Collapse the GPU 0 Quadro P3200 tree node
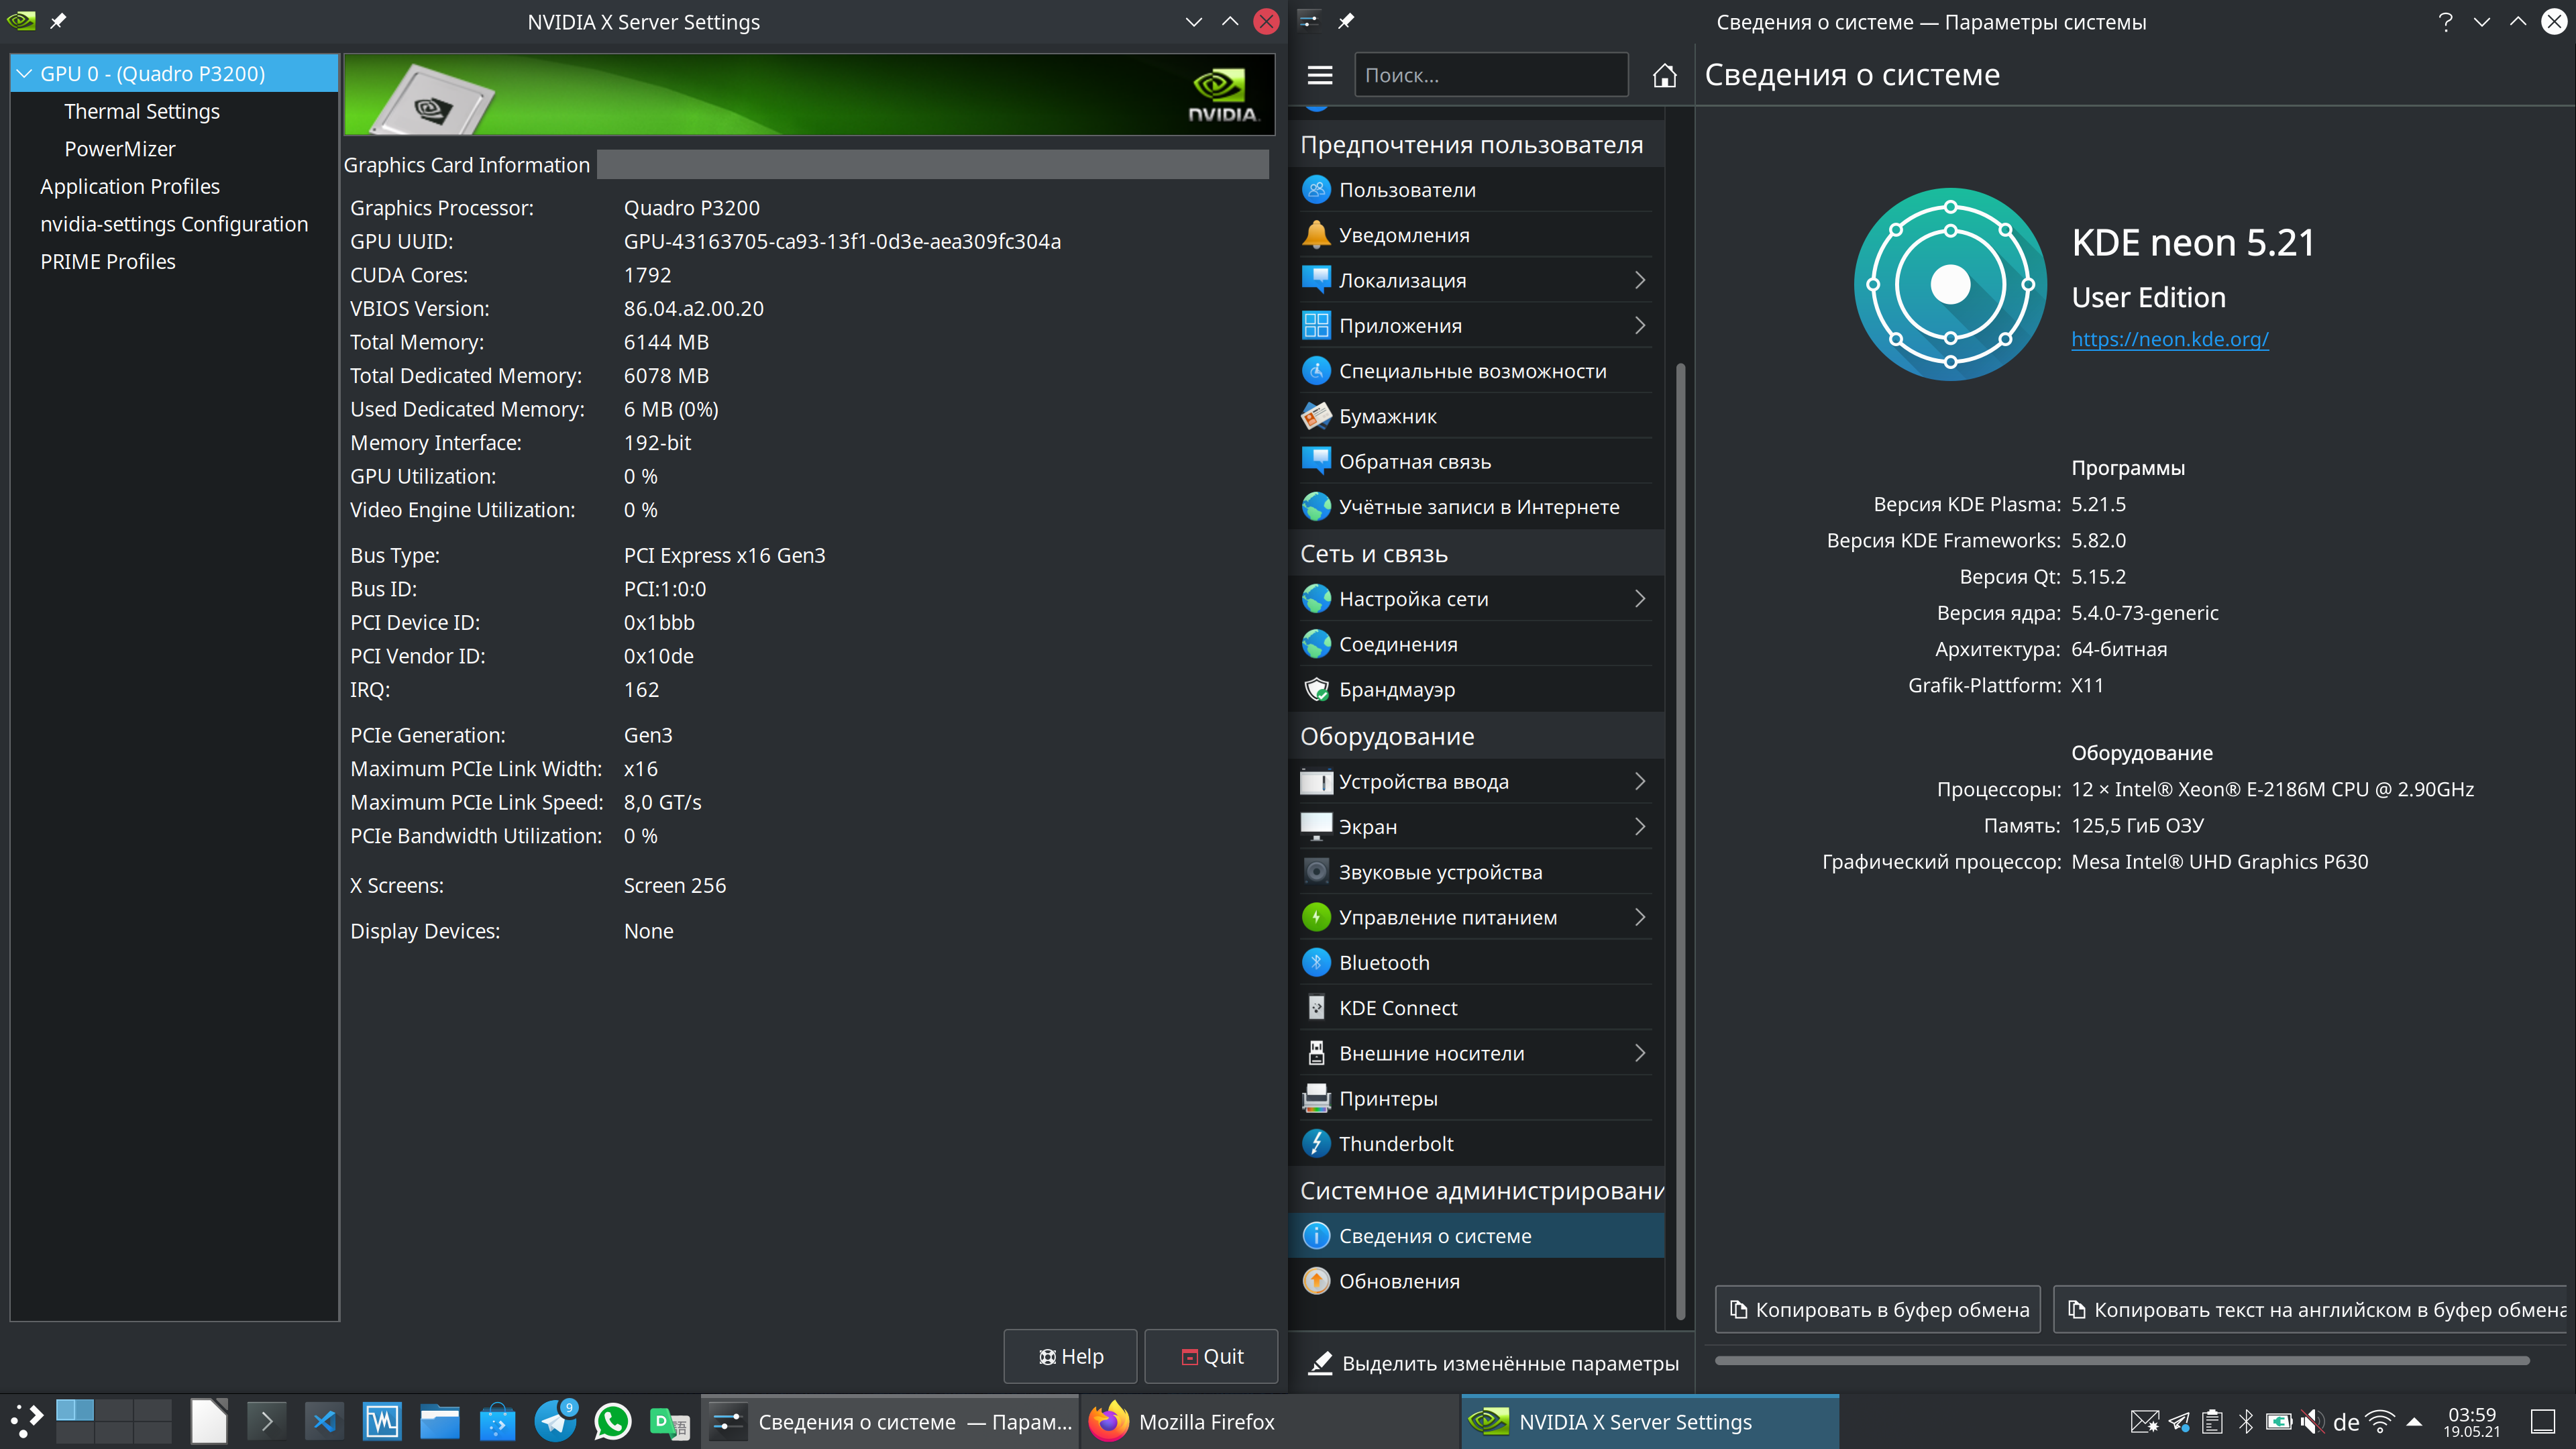Image resolution: width=2576 pixels, height=1449 pixels. pos(24,73)
